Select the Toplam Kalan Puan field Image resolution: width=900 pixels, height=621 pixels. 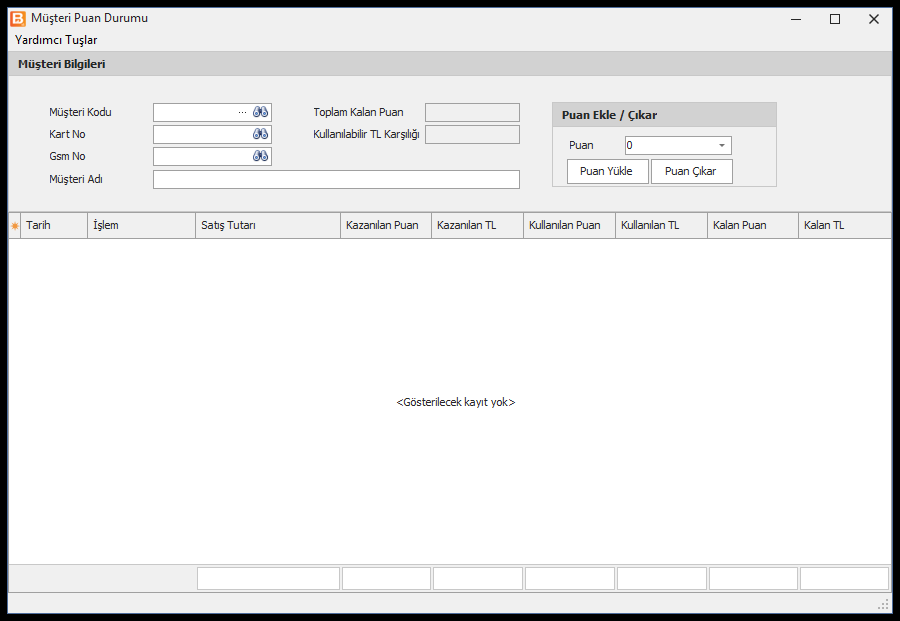472,112
